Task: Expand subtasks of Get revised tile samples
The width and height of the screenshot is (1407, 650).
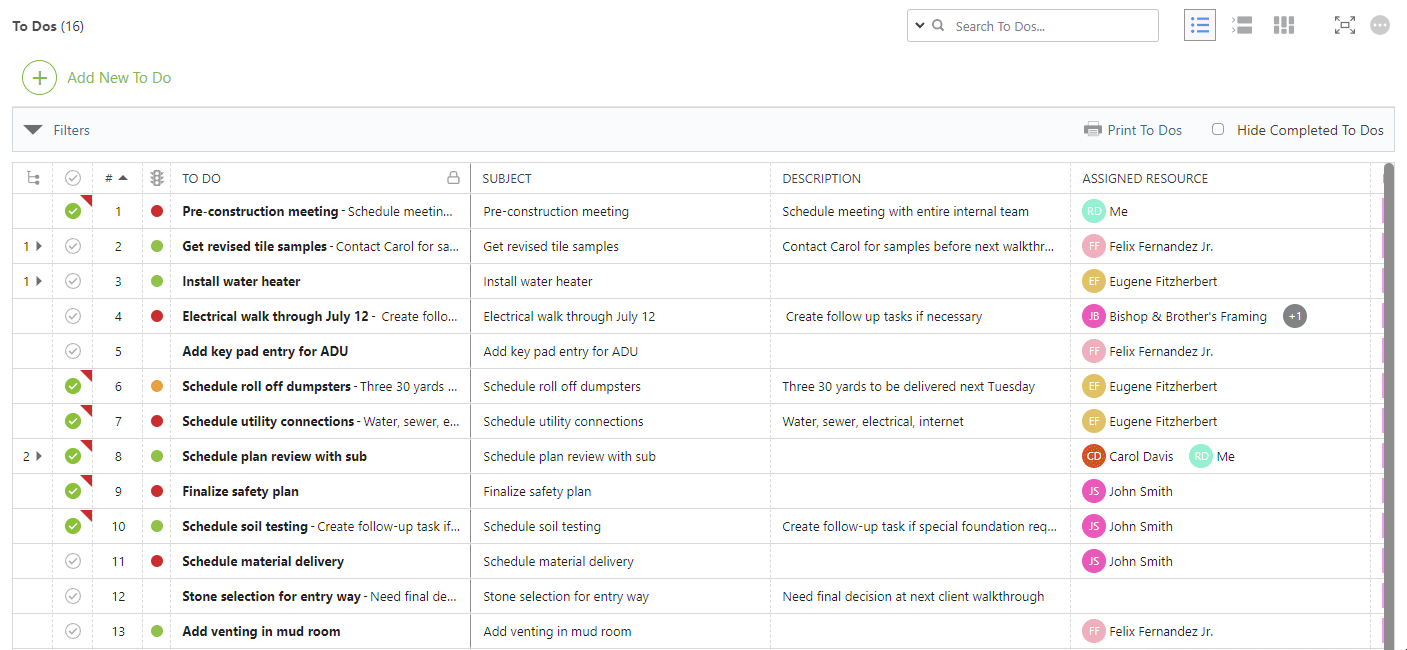Action: pos(39,246)
